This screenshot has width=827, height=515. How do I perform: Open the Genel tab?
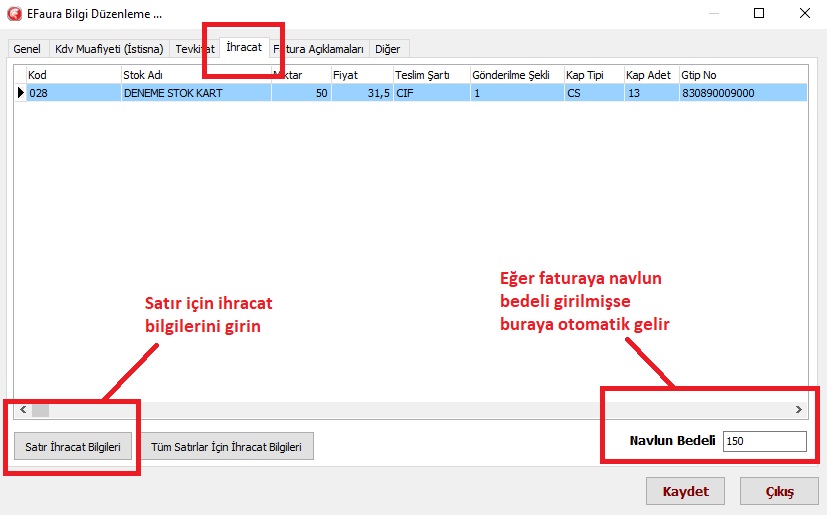pyautogui.click(x=27, y=48)
